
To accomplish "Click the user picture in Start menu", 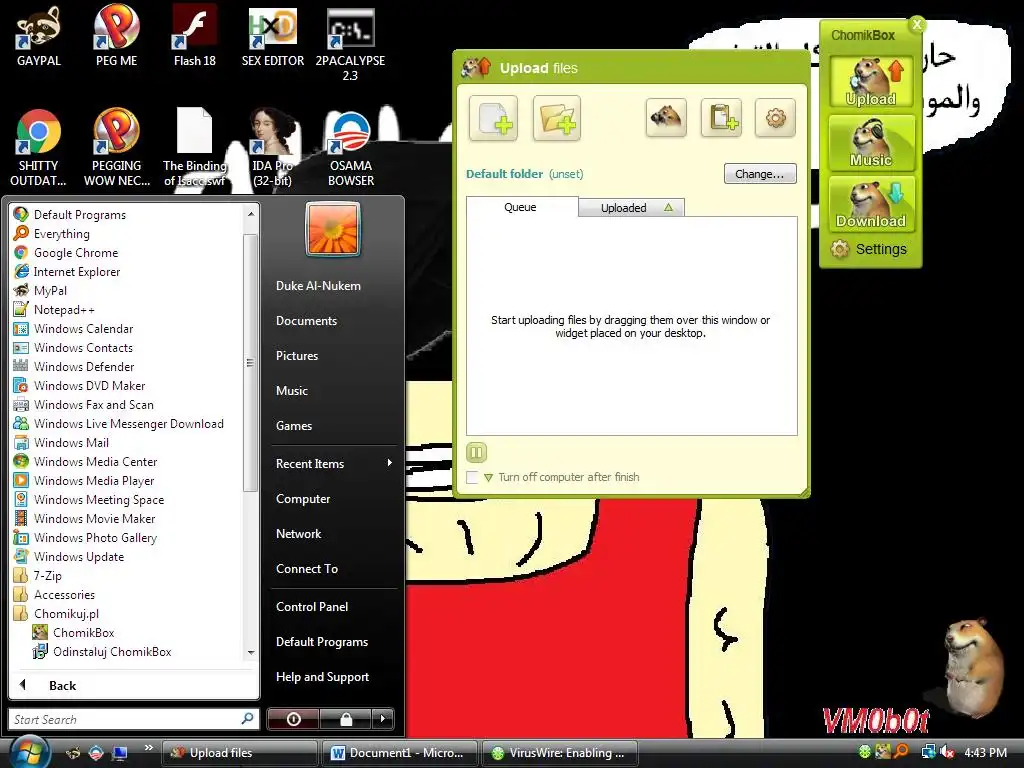I will click(333, 229).
